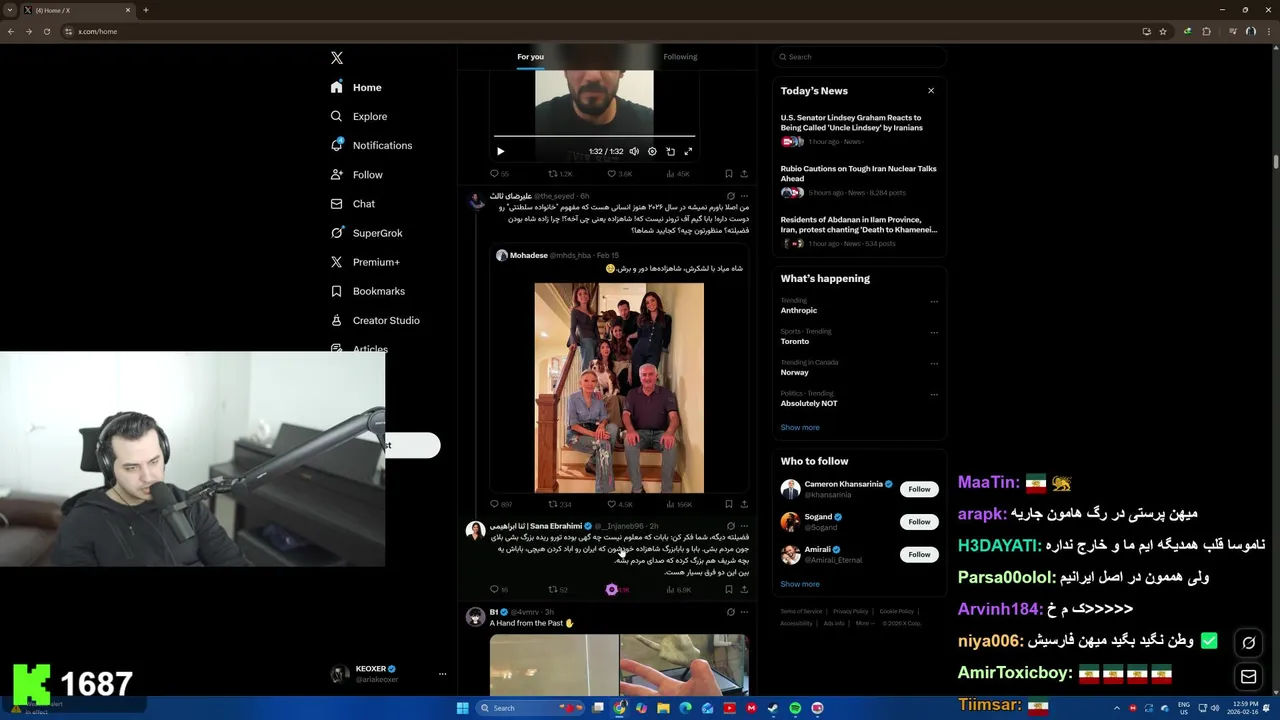1280x720 pixels.
Task: Open Explore in the sidebar
Action: coord(358,117)
